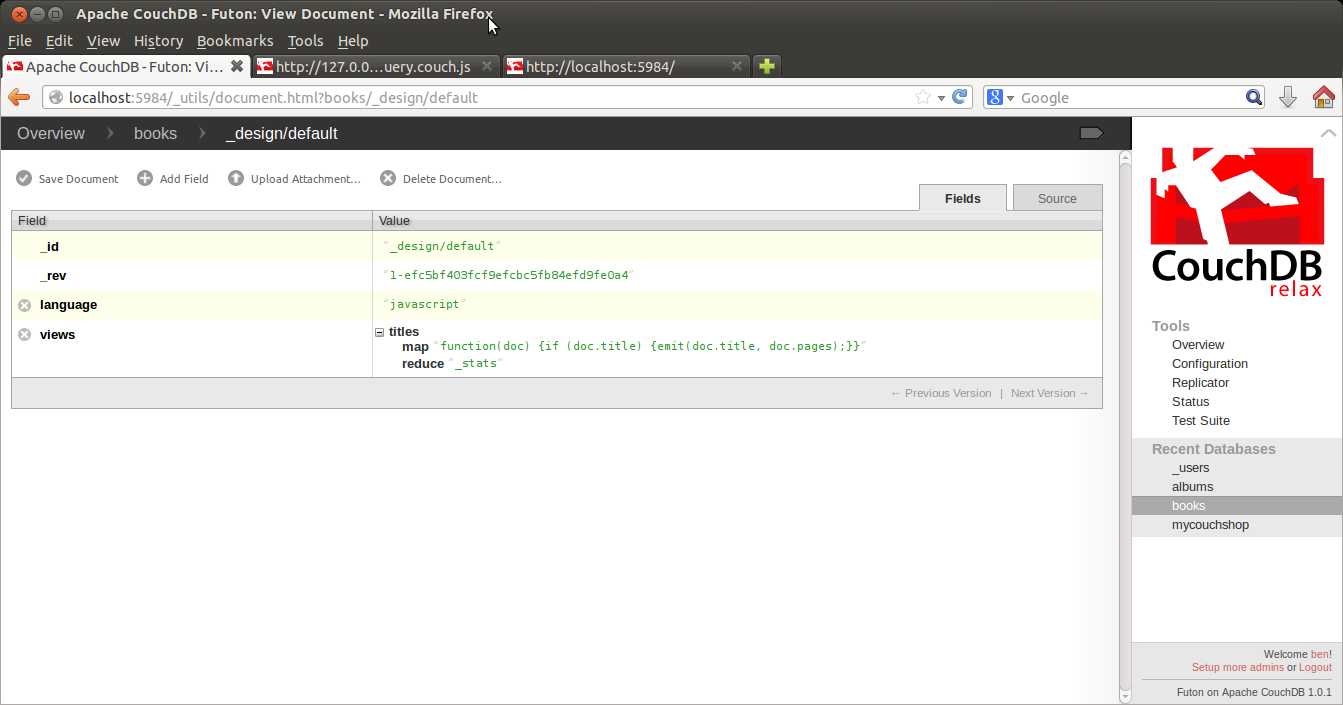Click the map function value text
This screenshot has width=1343, height=705.
[650, 346]
